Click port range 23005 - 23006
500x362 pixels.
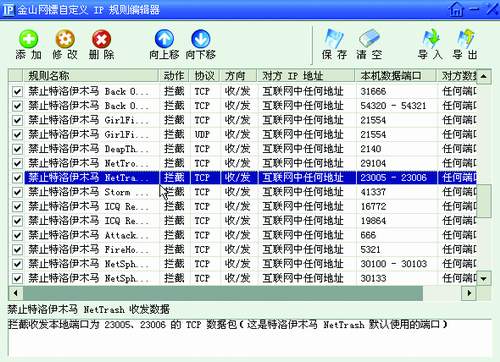click(393, 177)
